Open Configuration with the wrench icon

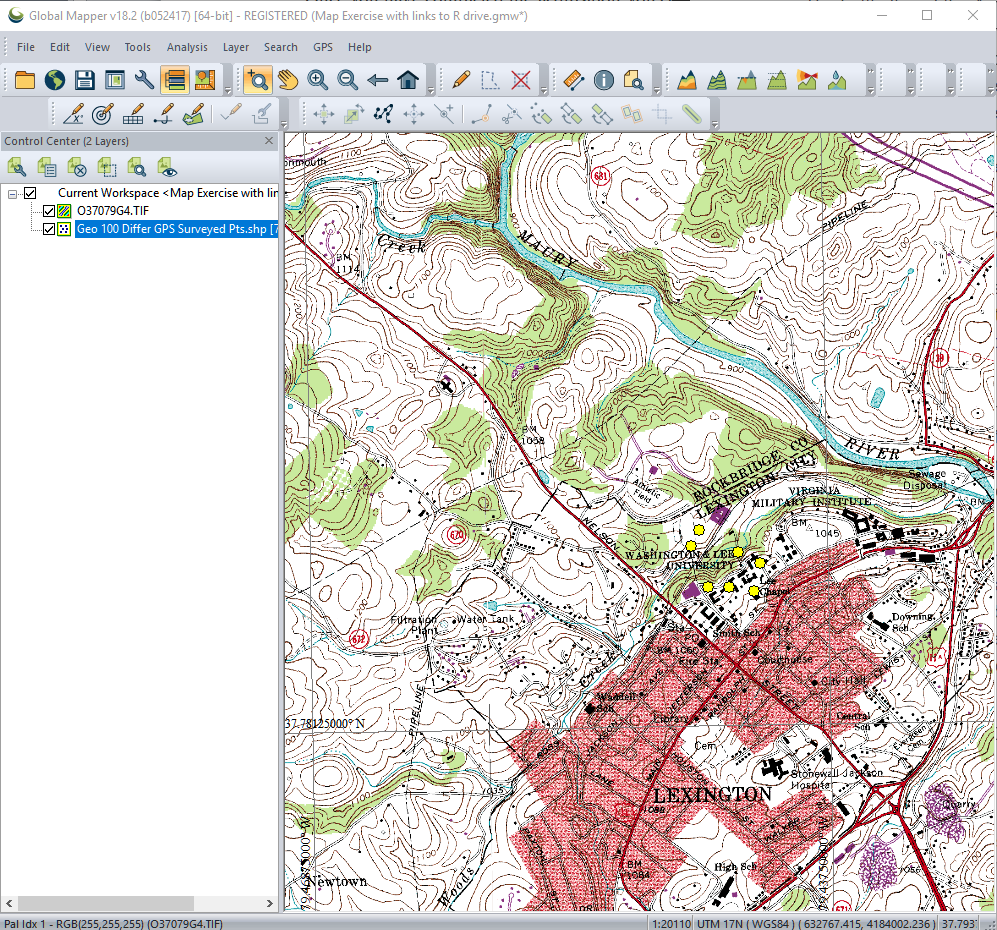tap(144, 80)
